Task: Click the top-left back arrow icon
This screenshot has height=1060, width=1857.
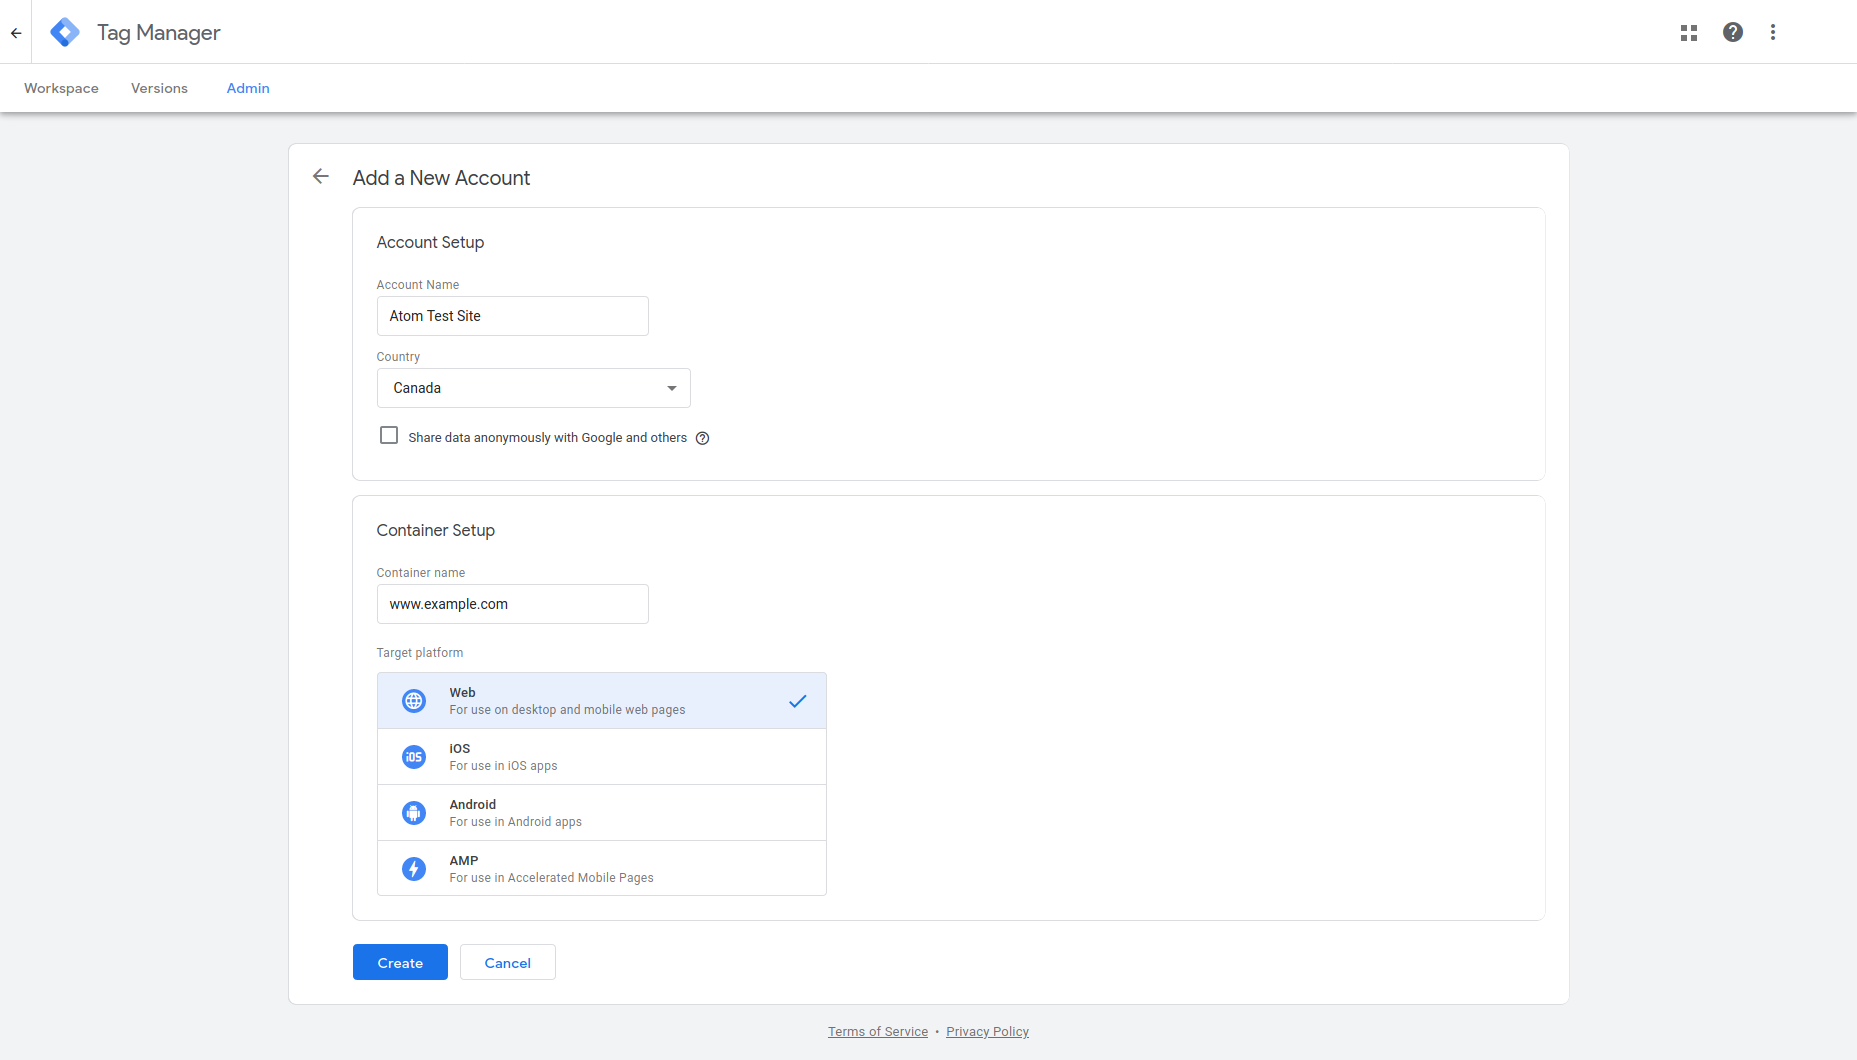Action: (x=16, y=32)
